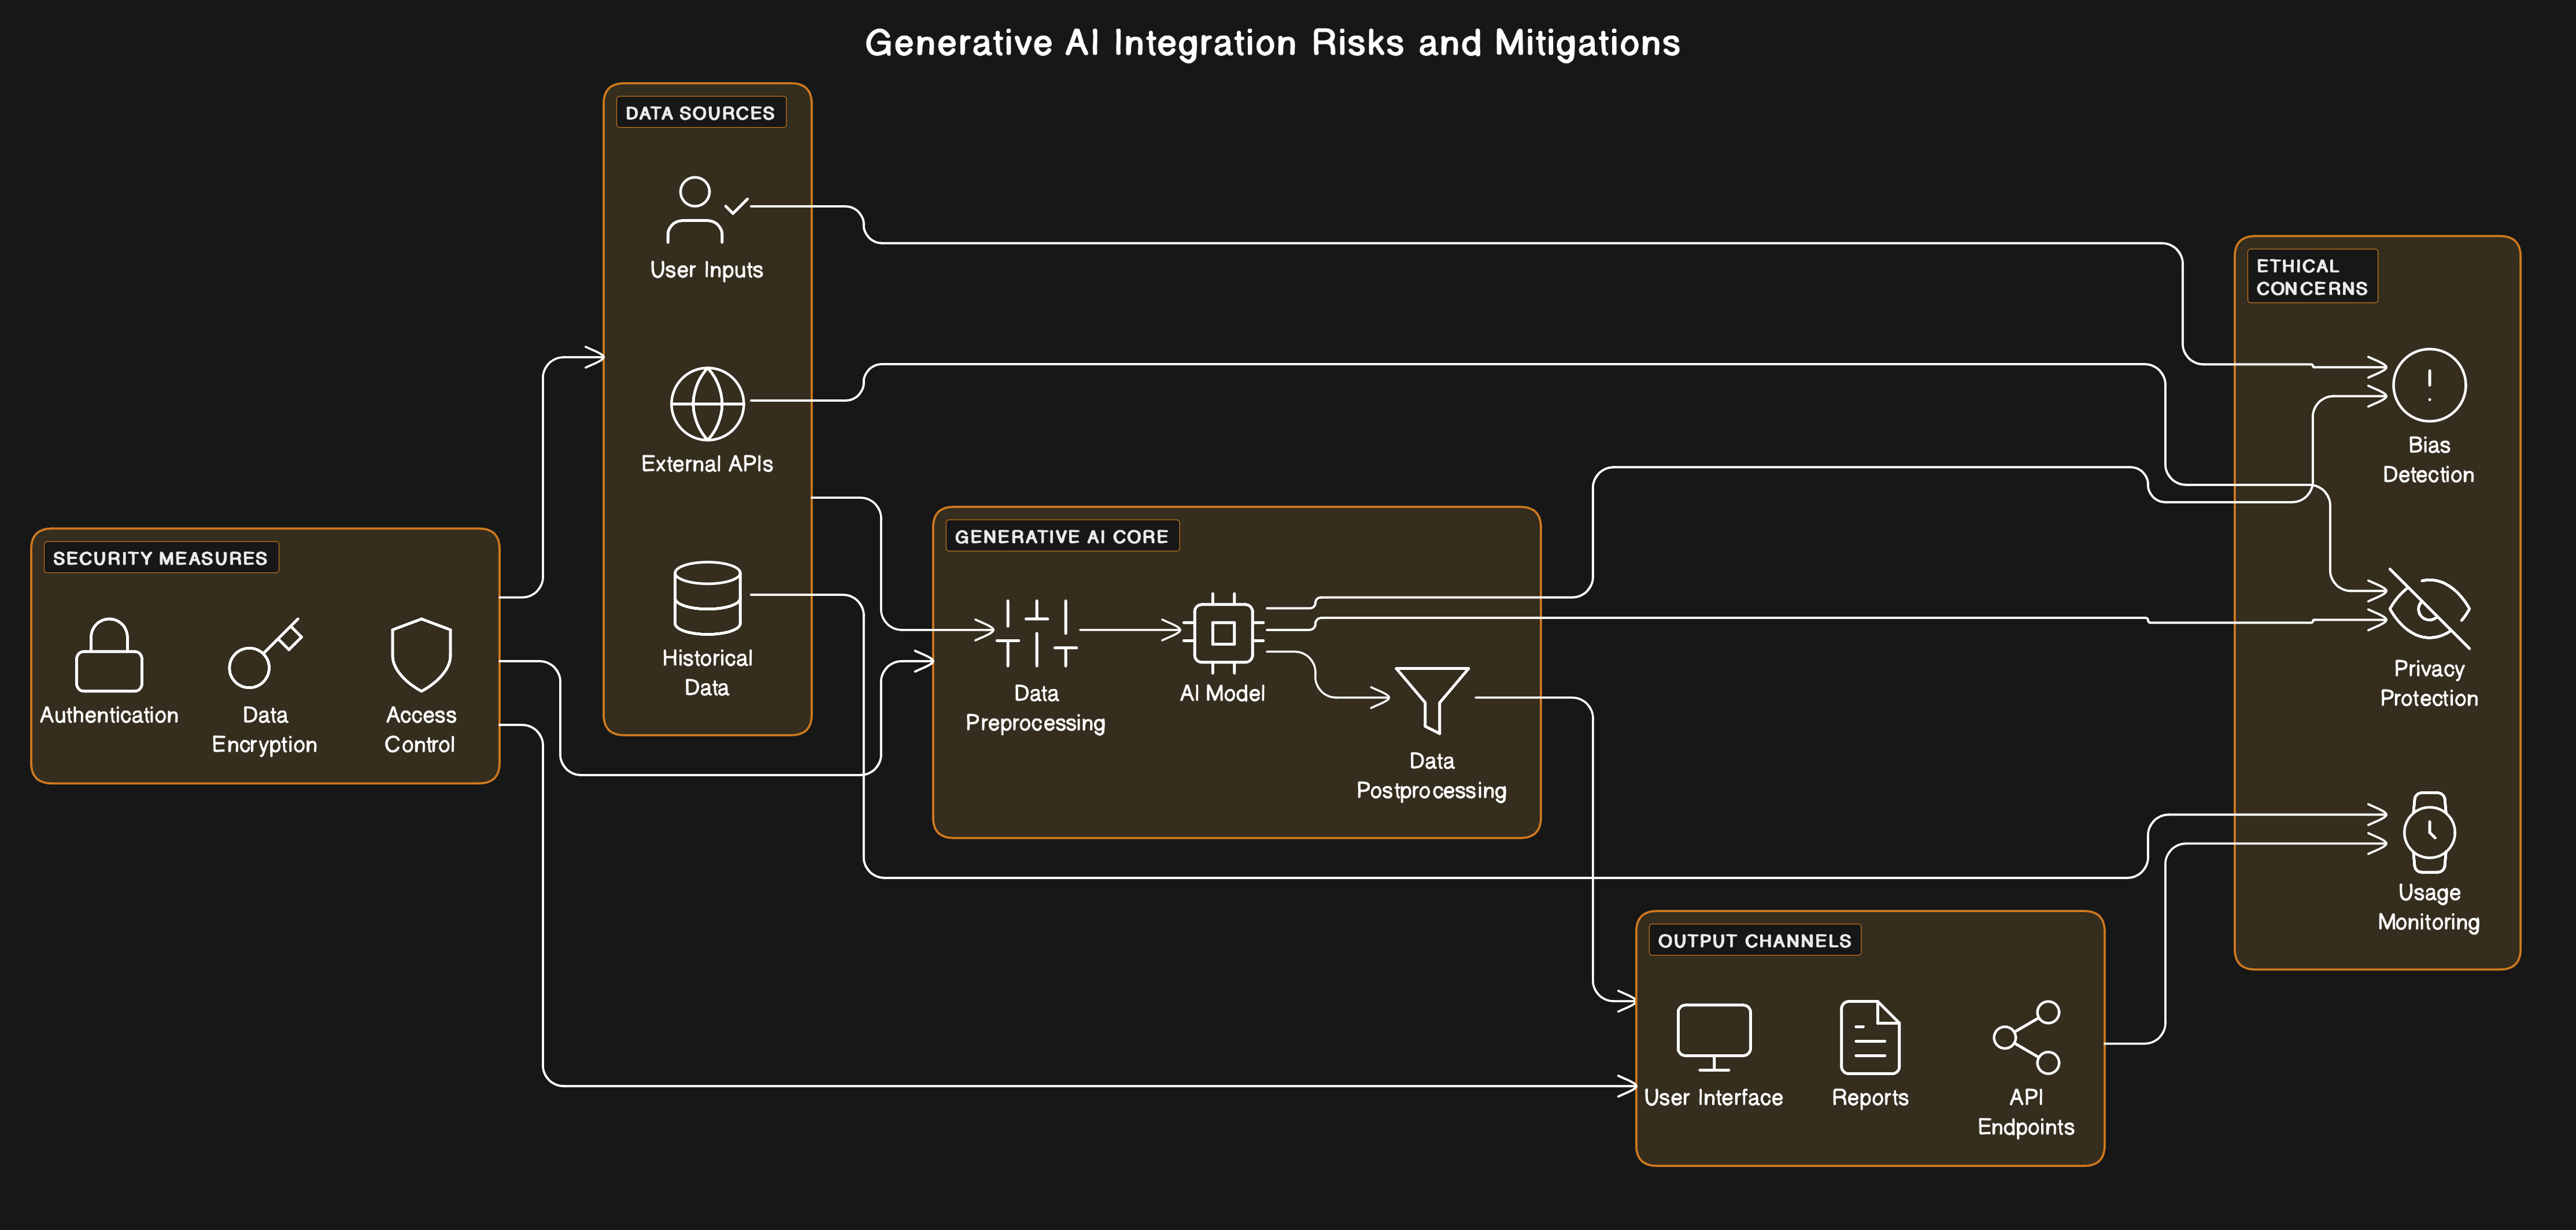Click the External APIs globe icon

click(707, 404)
